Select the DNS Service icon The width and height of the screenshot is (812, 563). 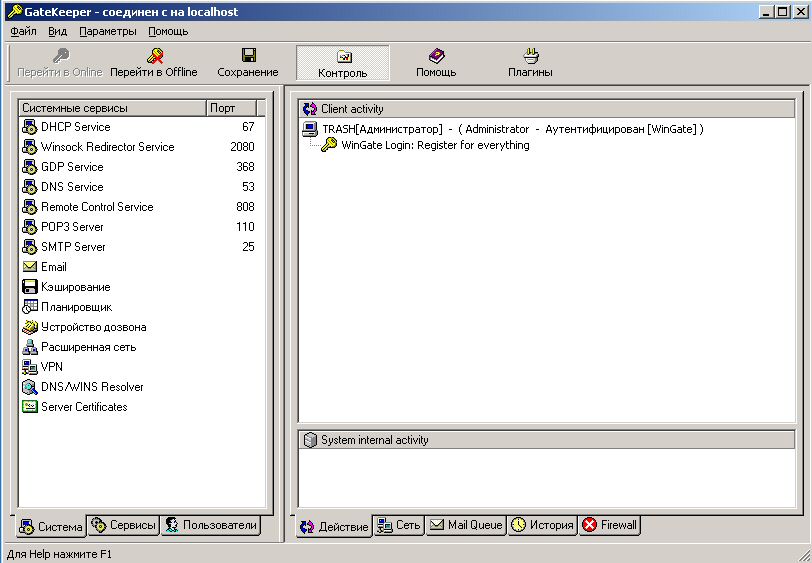coord(30,187)
